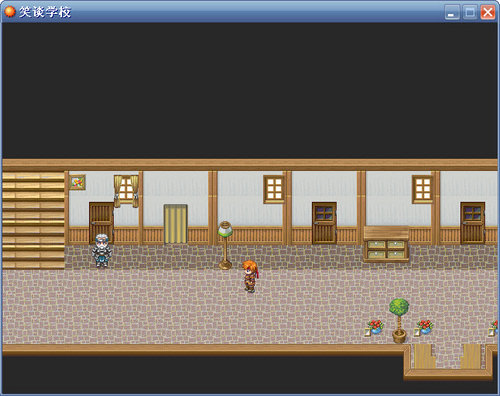Viewport: 500px width, 396px height.
Task: Click the potted topiary tree
Action: pyautogui.click(x=399, y=321)
